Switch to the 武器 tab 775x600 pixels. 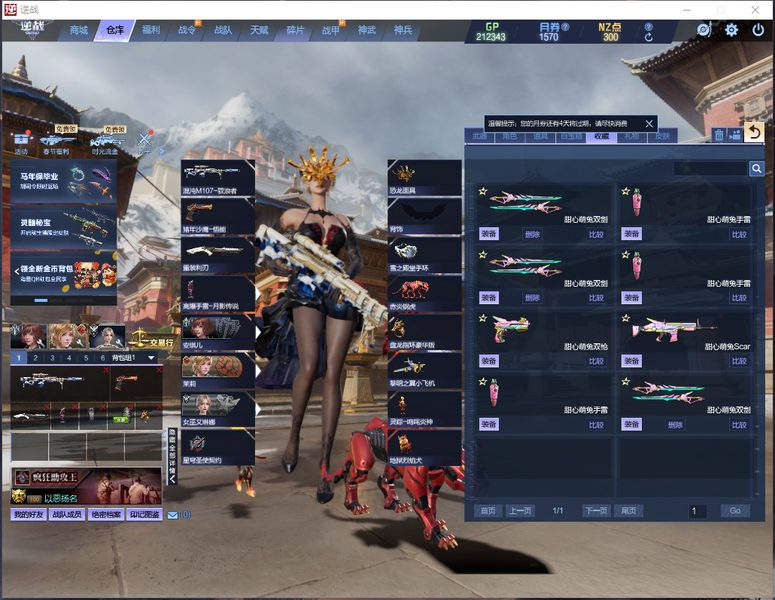pyautogui.click(x=479, y=136)
